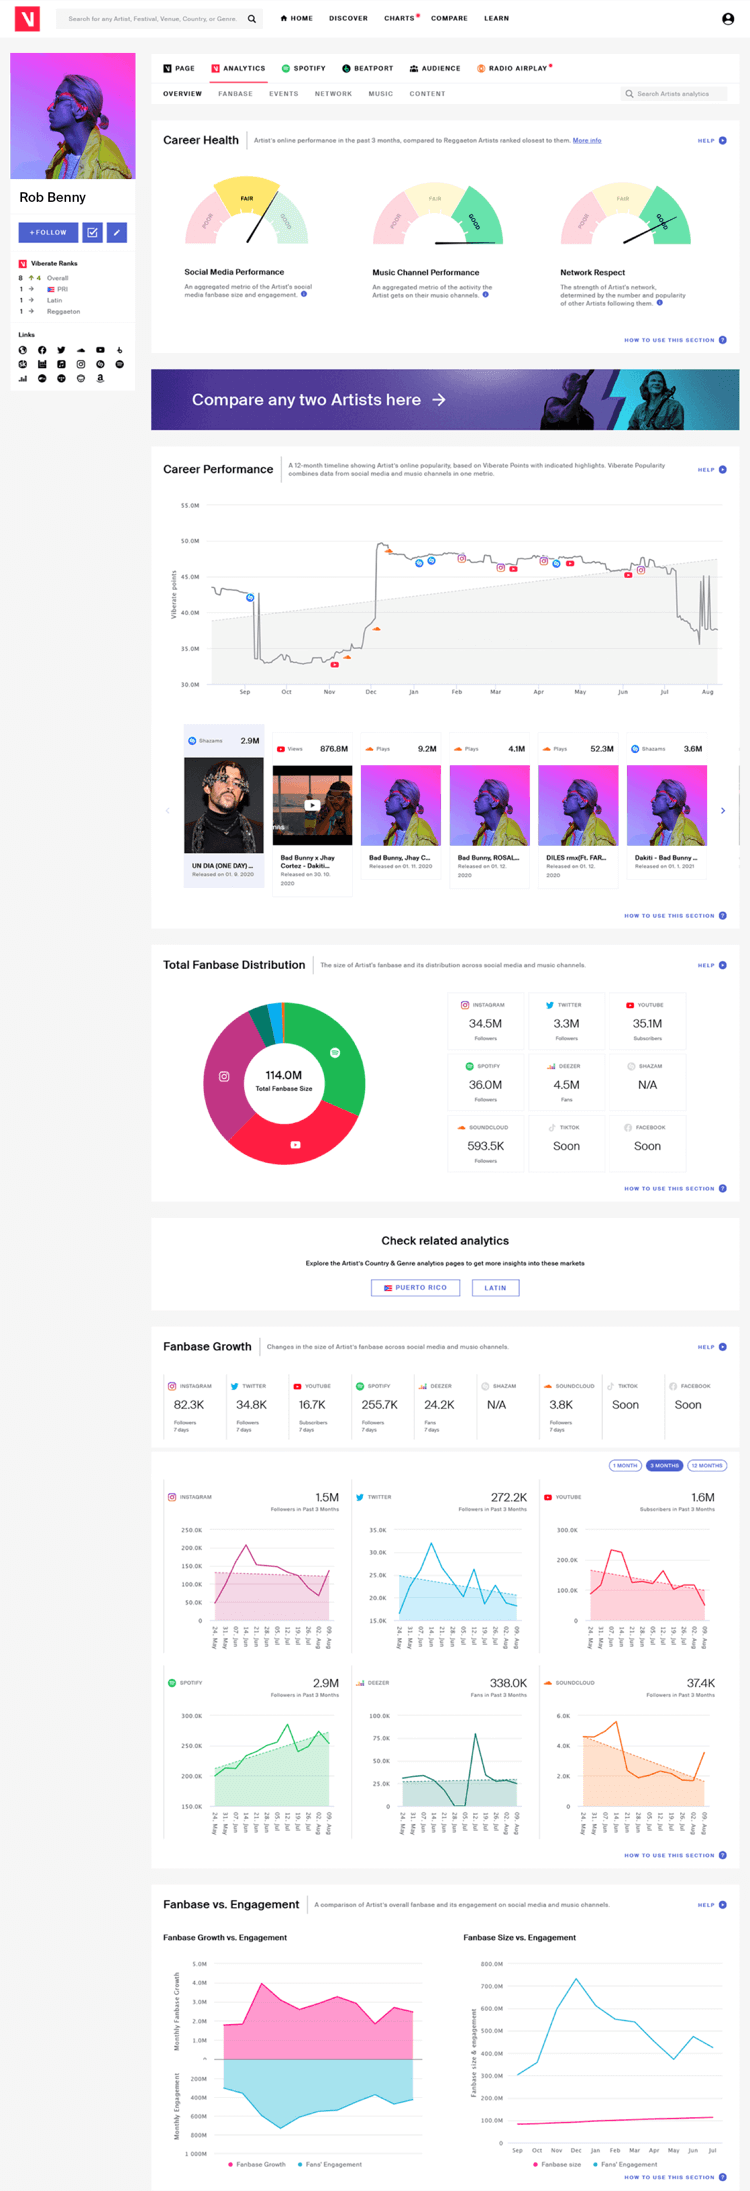Open the Facebook link icon in Links
This screenshot has width=750, height=2191.
(x=42, y=350)
